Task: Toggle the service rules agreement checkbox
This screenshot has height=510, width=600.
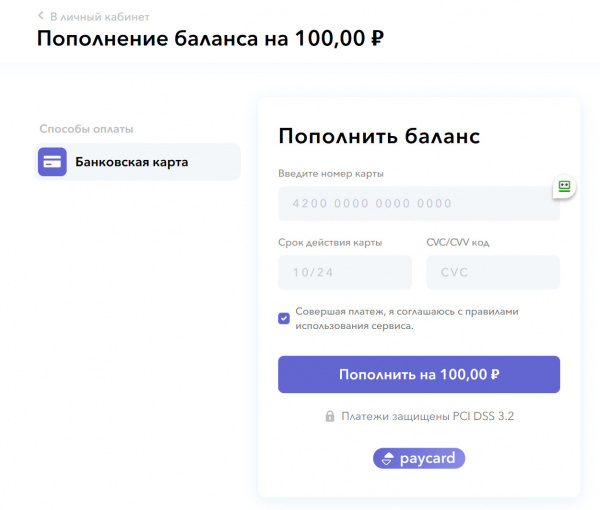Action: pyautogui.click(x=284, y=318)
